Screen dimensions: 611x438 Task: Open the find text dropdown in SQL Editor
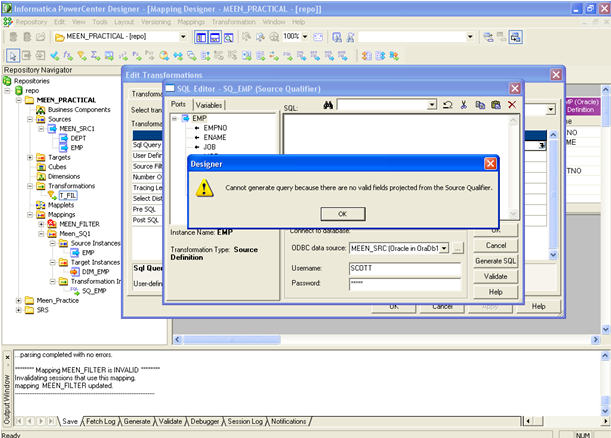(432, 104)
